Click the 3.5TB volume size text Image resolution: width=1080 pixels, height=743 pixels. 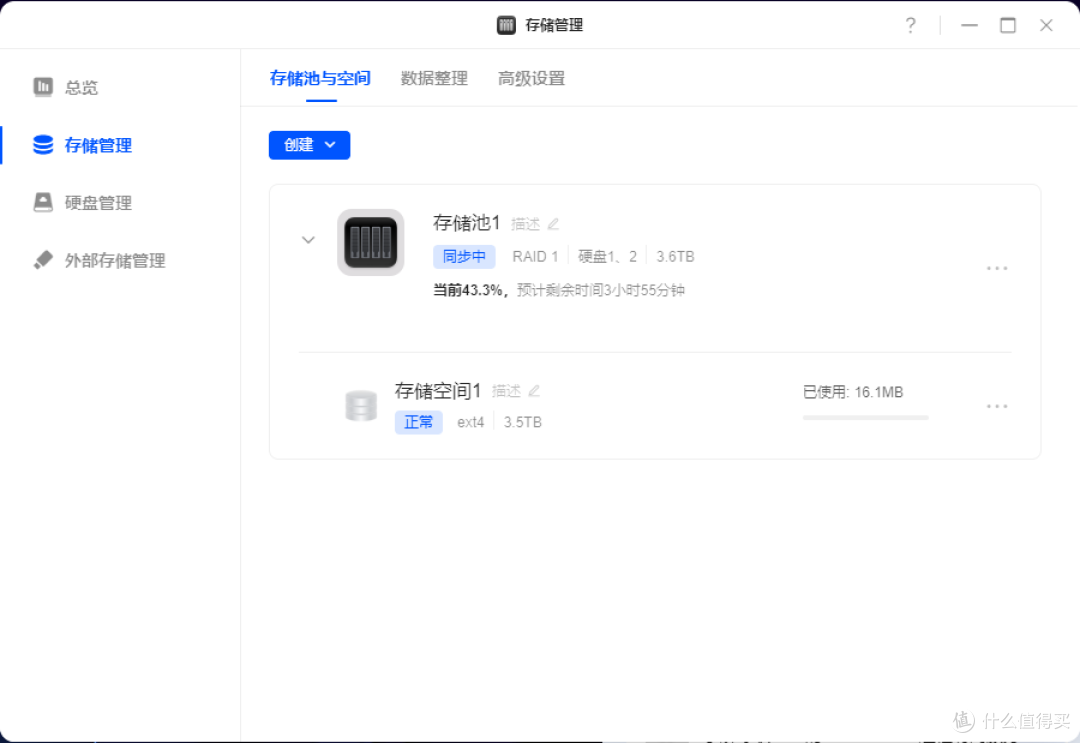pyautogui.click(x=523, y=422)
